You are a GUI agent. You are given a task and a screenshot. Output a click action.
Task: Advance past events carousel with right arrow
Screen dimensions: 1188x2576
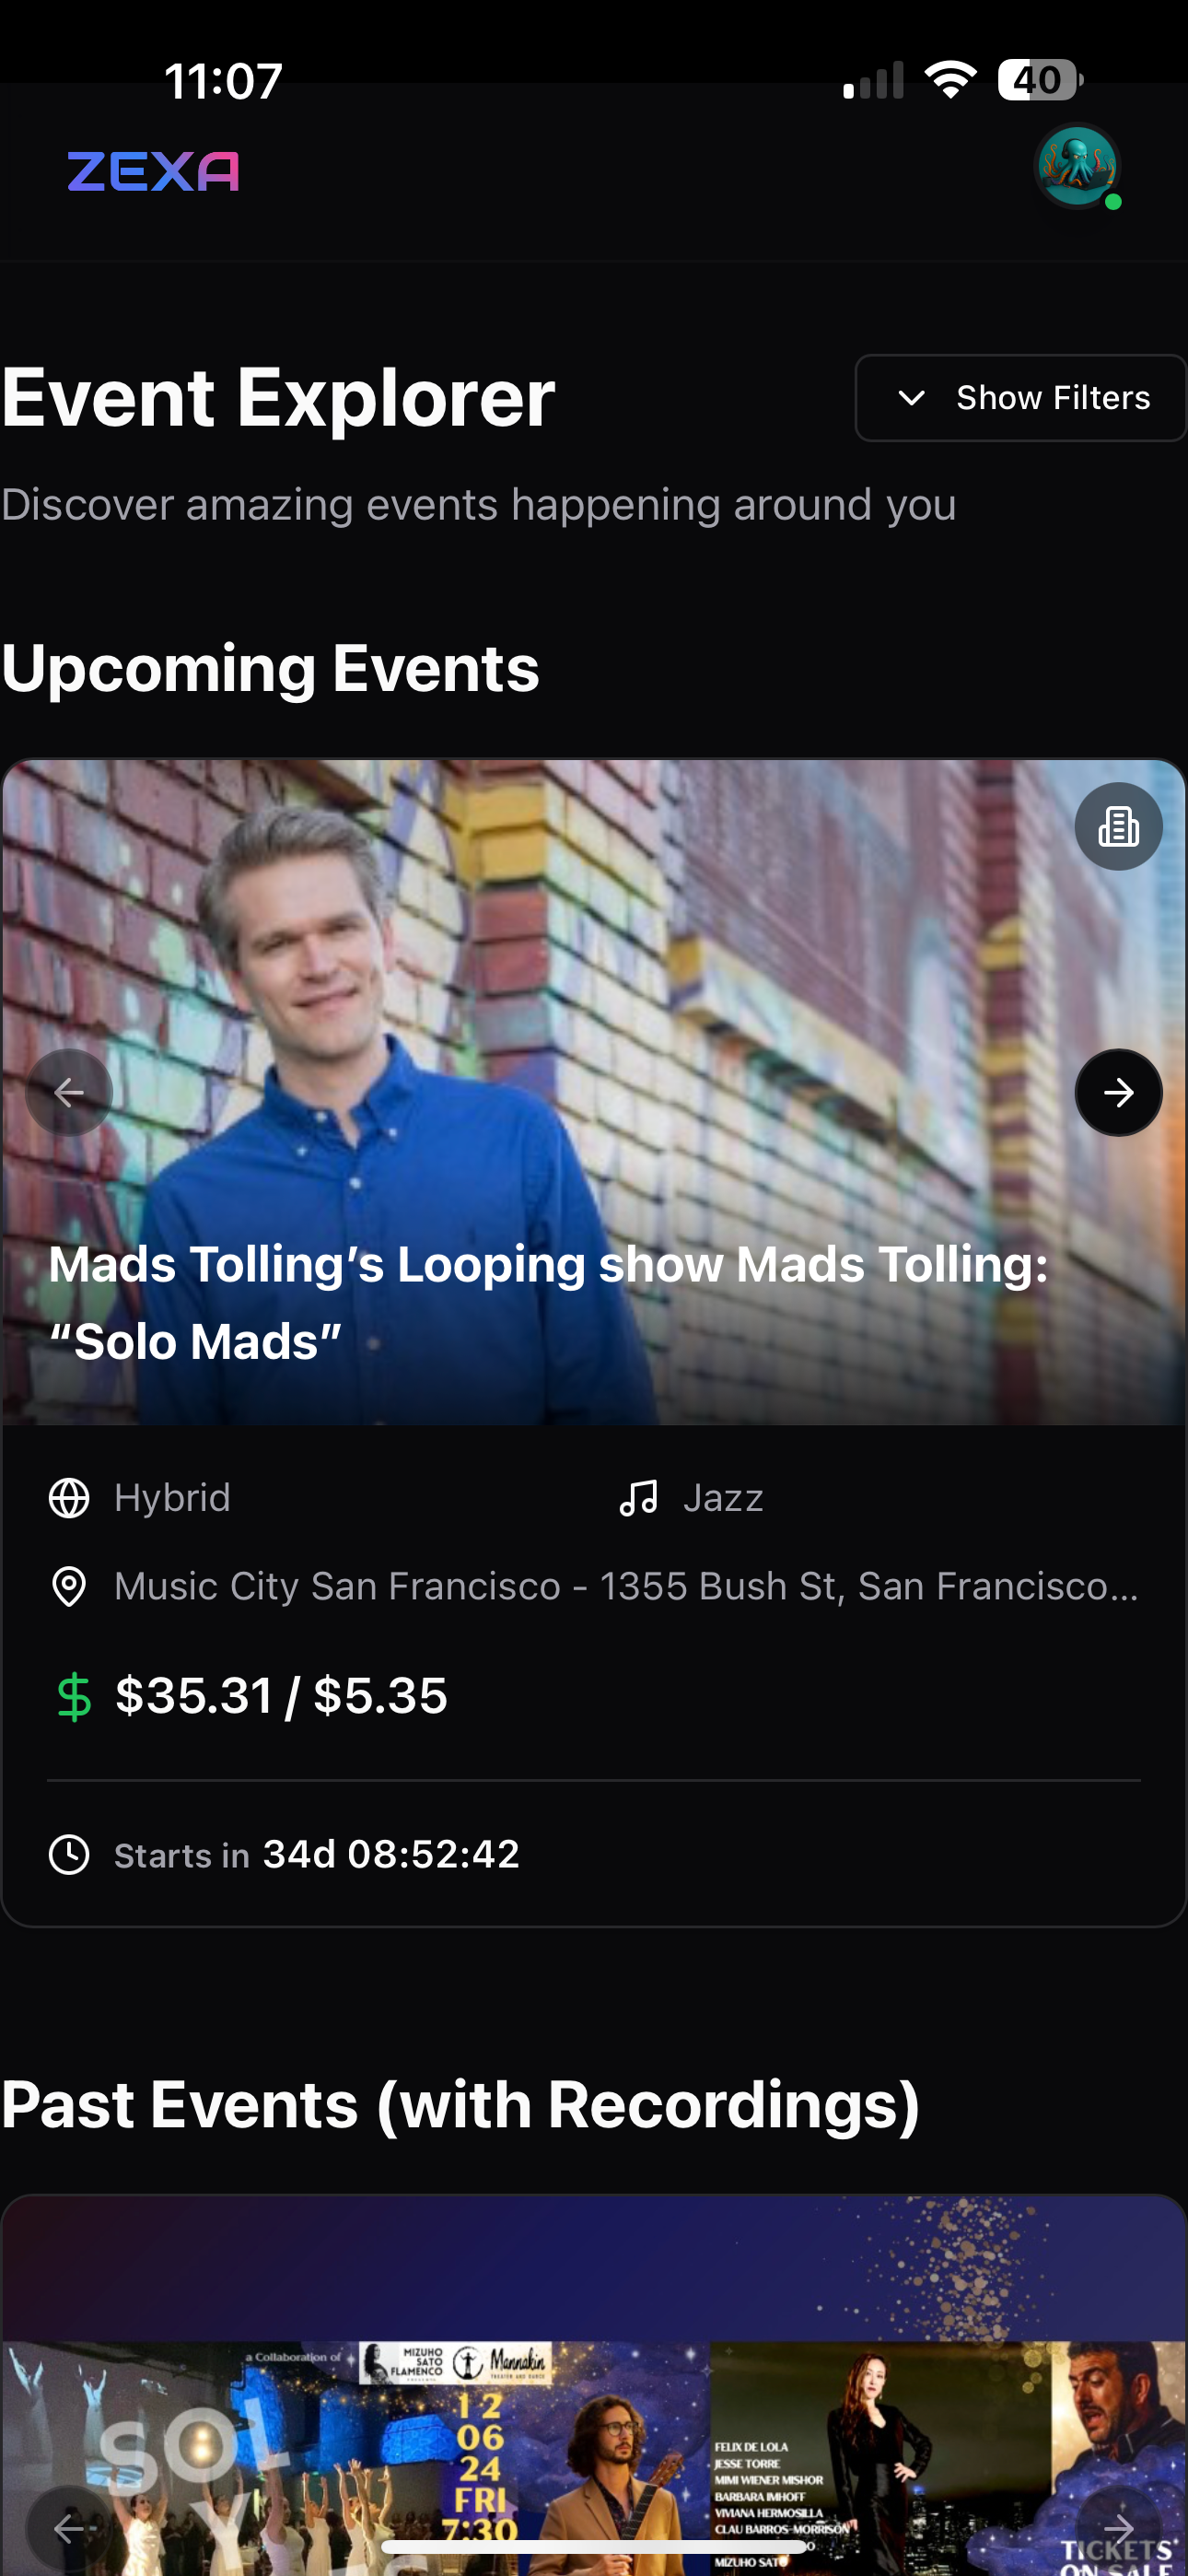click(1118, 2529)
